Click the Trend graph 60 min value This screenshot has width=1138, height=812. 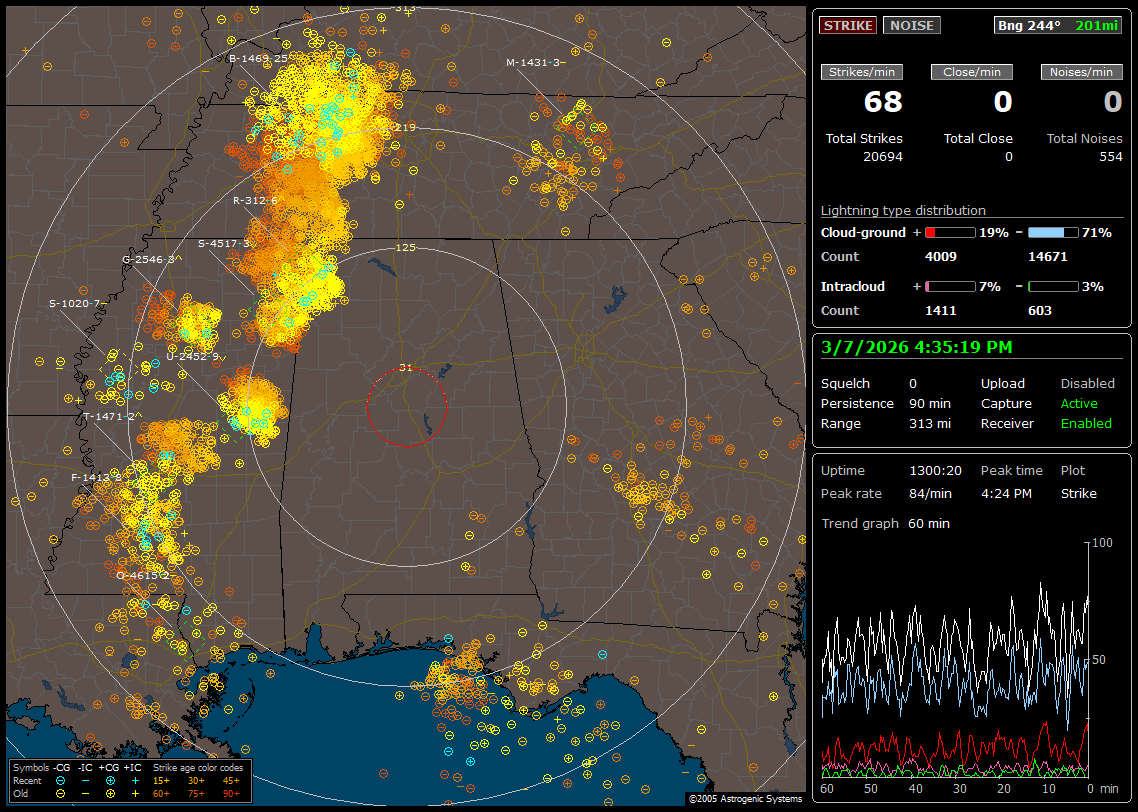(x=928, y=523)
